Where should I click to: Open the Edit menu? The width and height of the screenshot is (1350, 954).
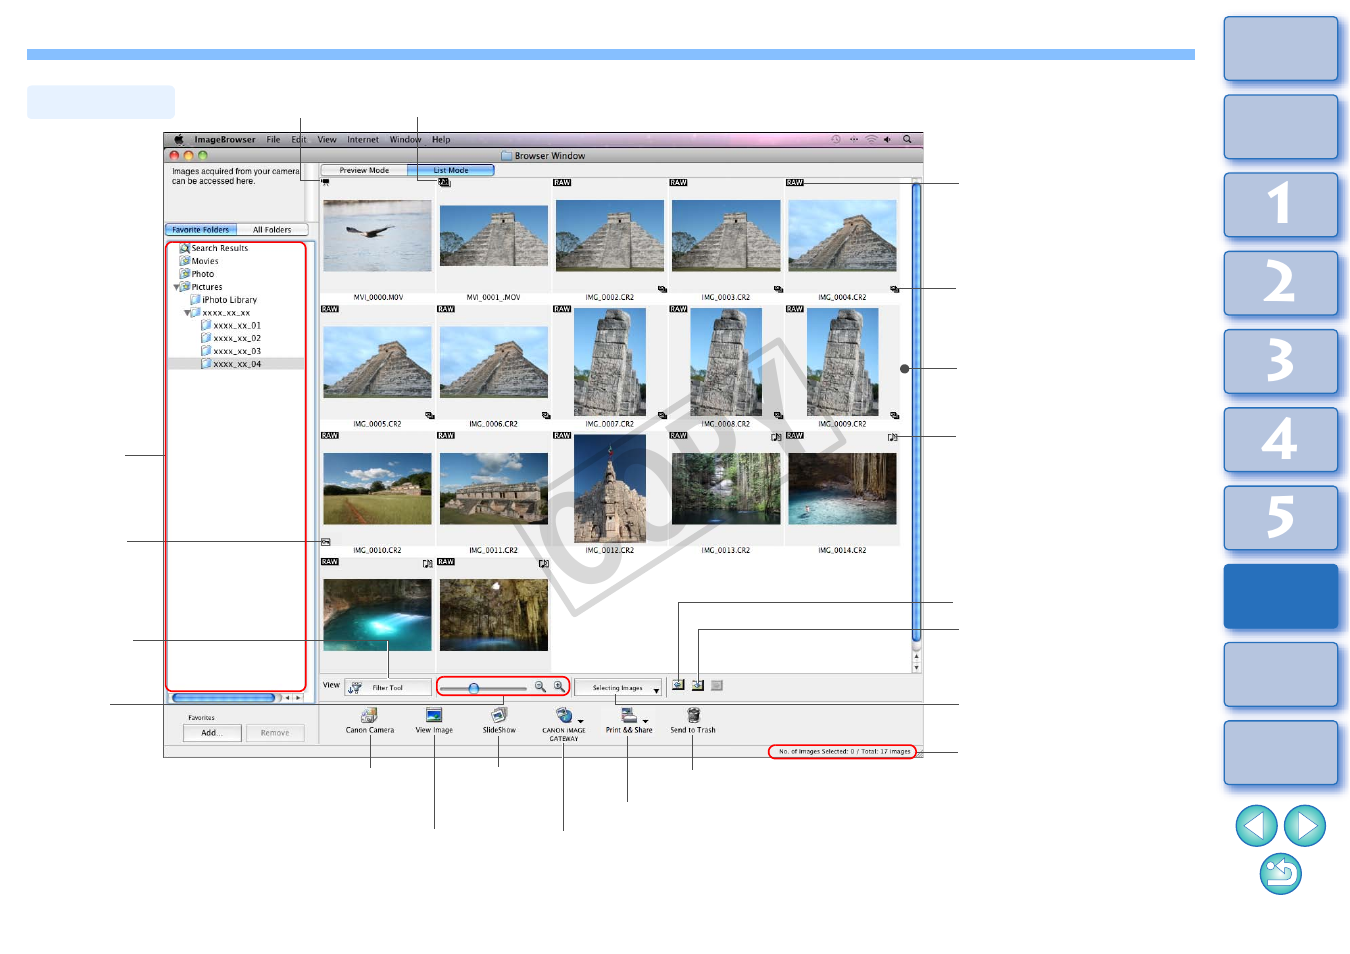pyautogui.click(x=299, y=140)
